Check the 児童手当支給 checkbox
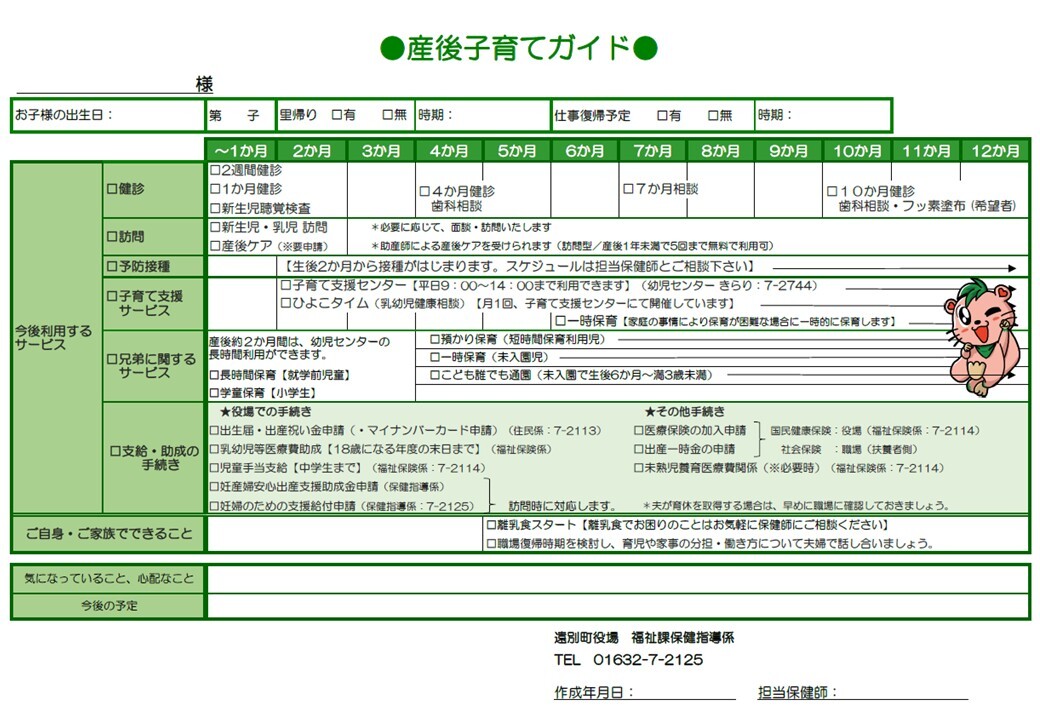Image resolution: width=1040 pixels, height=720 pixels. (x=214, y=467)
